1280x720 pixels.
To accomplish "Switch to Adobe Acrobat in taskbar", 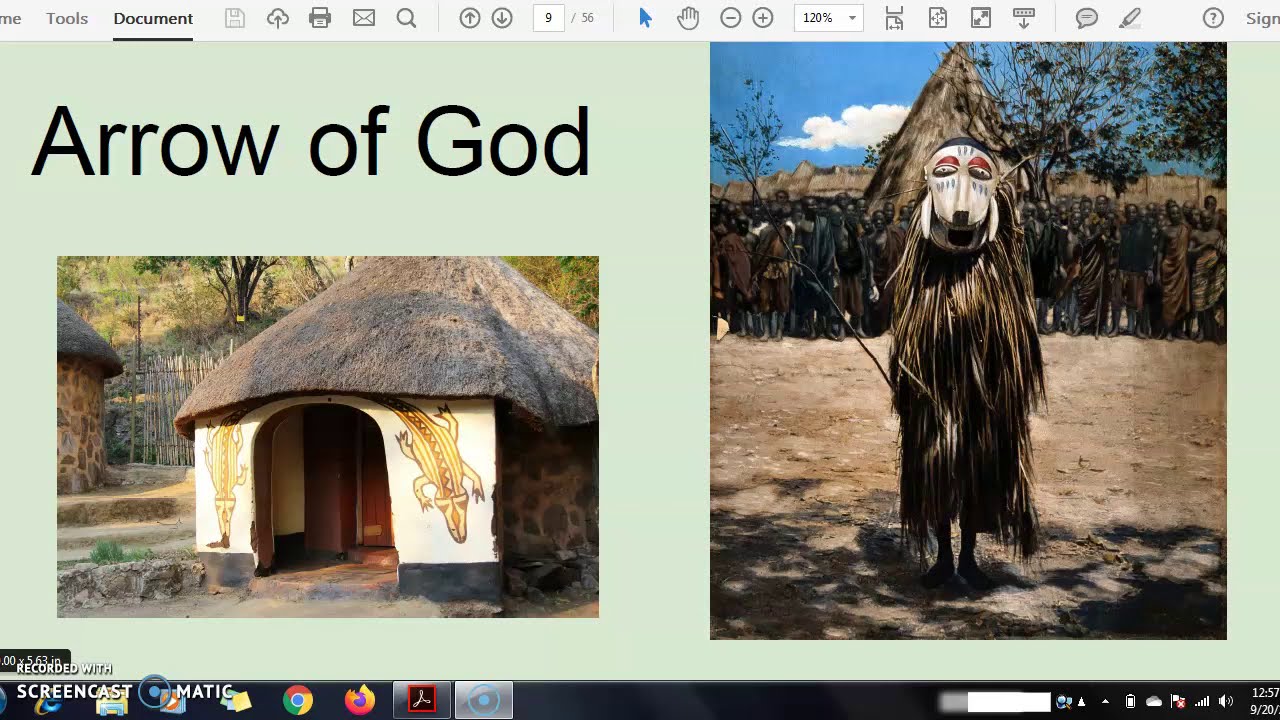I will pos(421,701).
